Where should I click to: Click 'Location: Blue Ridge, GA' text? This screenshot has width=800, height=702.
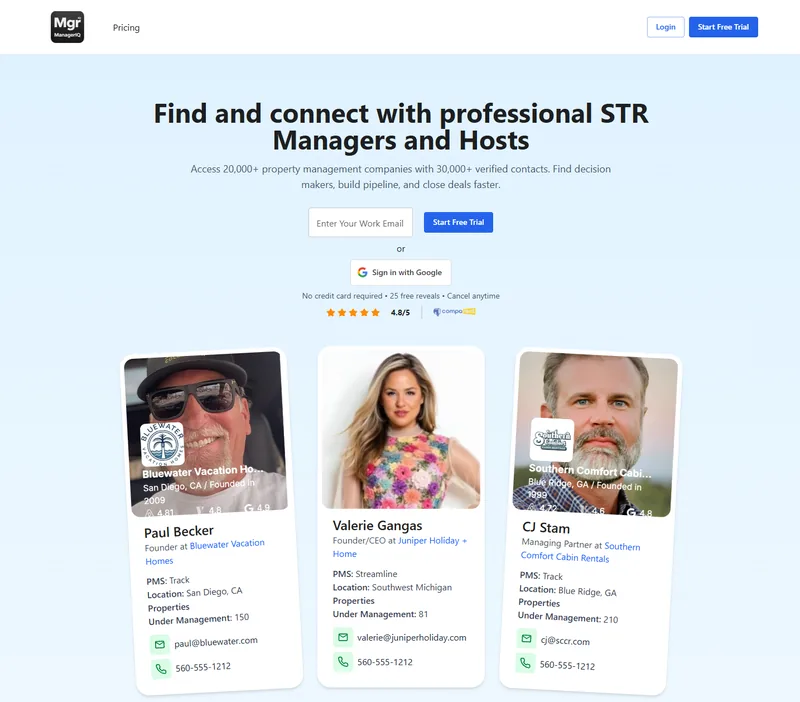568,591
